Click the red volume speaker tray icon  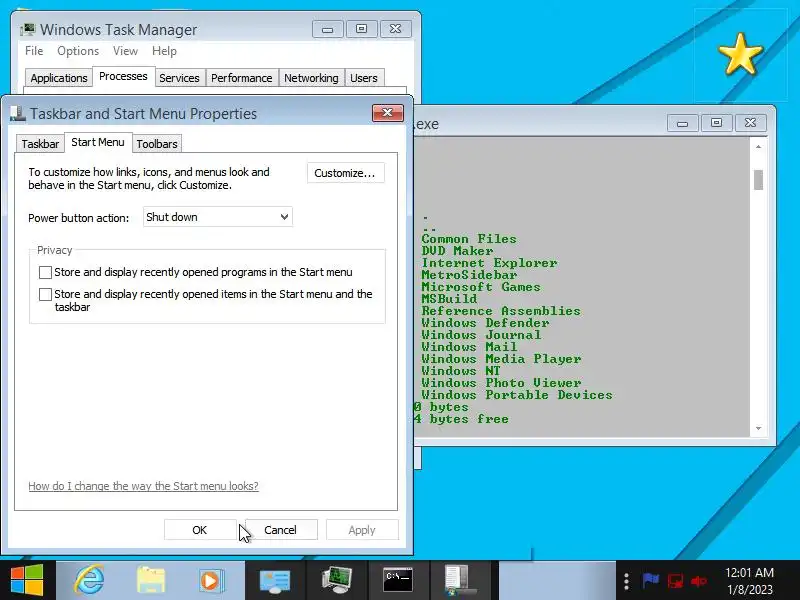pos(698,581)
